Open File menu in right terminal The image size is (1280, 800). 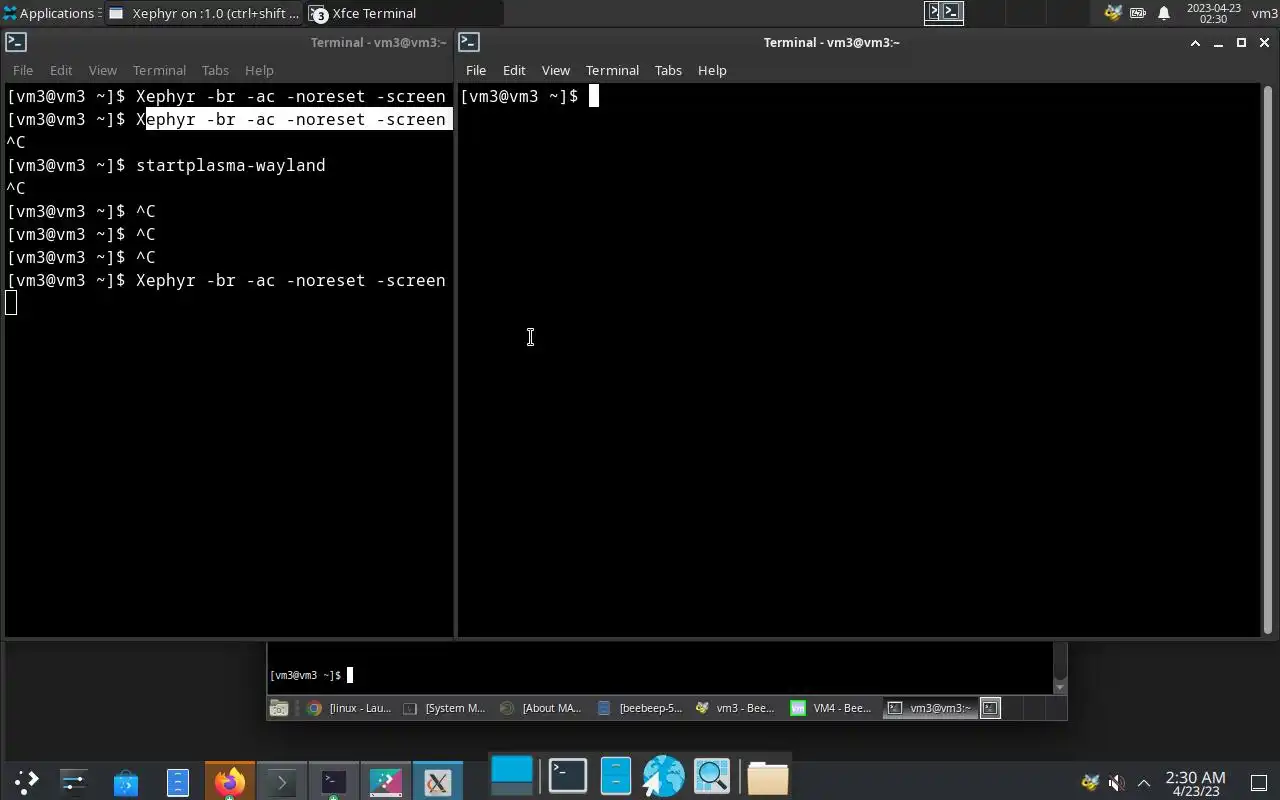pos(476,70)
